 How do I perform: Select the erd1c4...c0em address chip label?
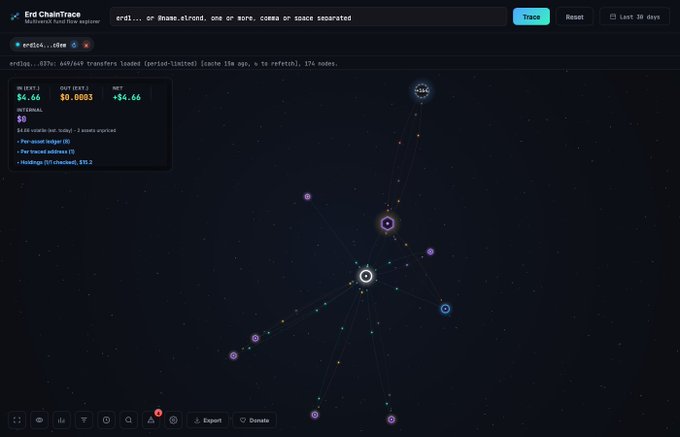click(x=44, y=45)
